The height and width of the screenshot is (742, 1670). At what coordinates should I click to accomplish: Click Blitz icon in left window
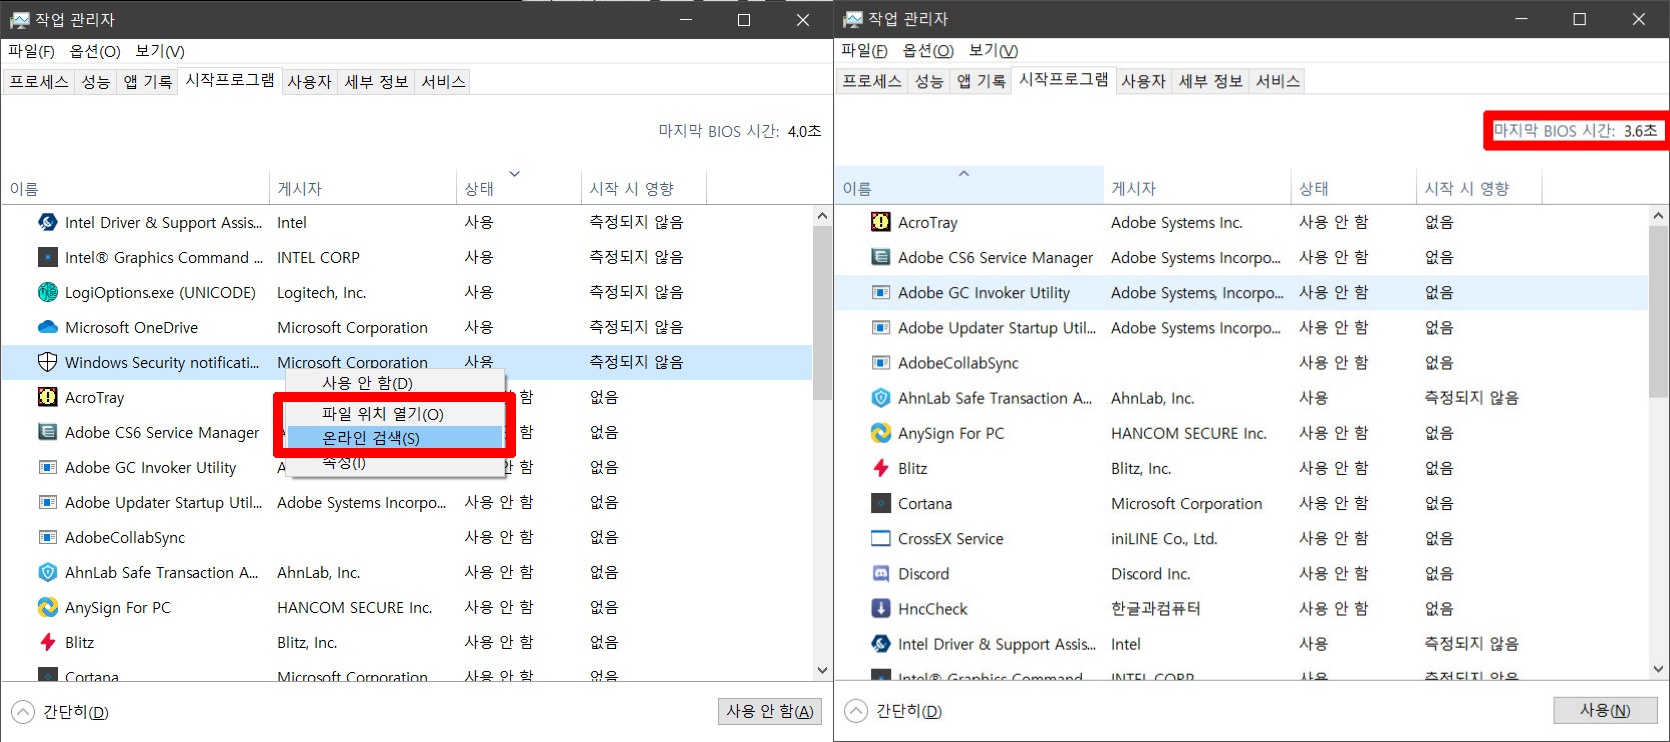pos(47,642)
